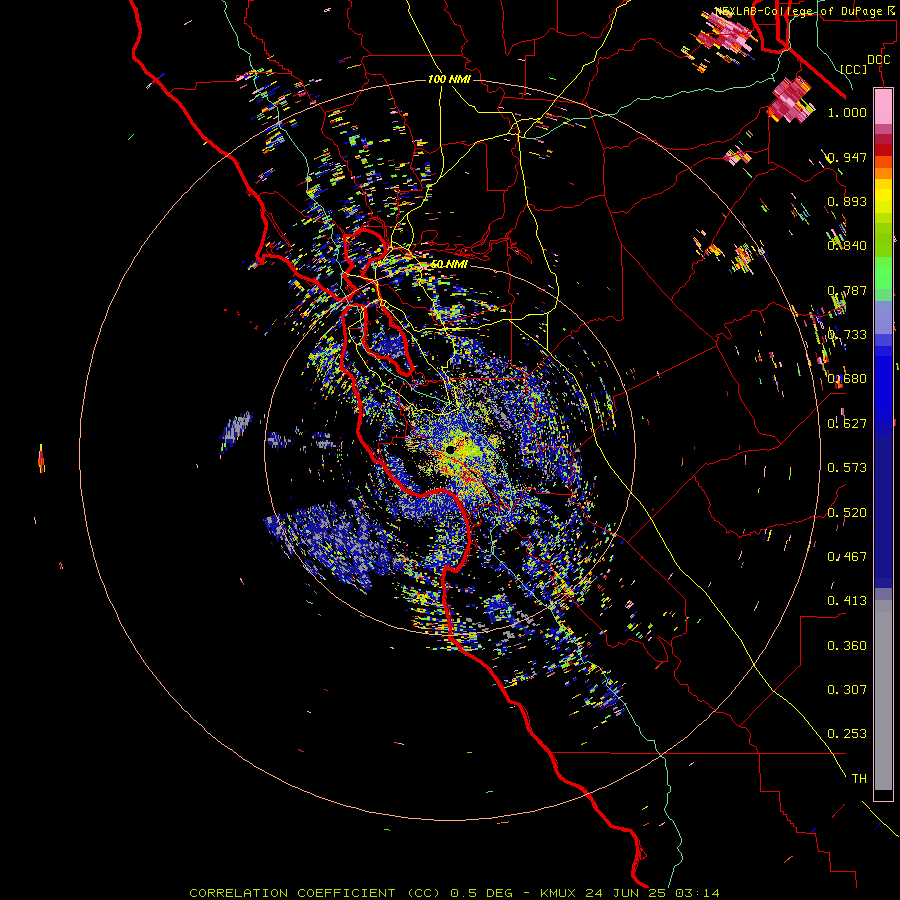
Task: Click the 0.680 legend value
Action: tap(847, 379)
